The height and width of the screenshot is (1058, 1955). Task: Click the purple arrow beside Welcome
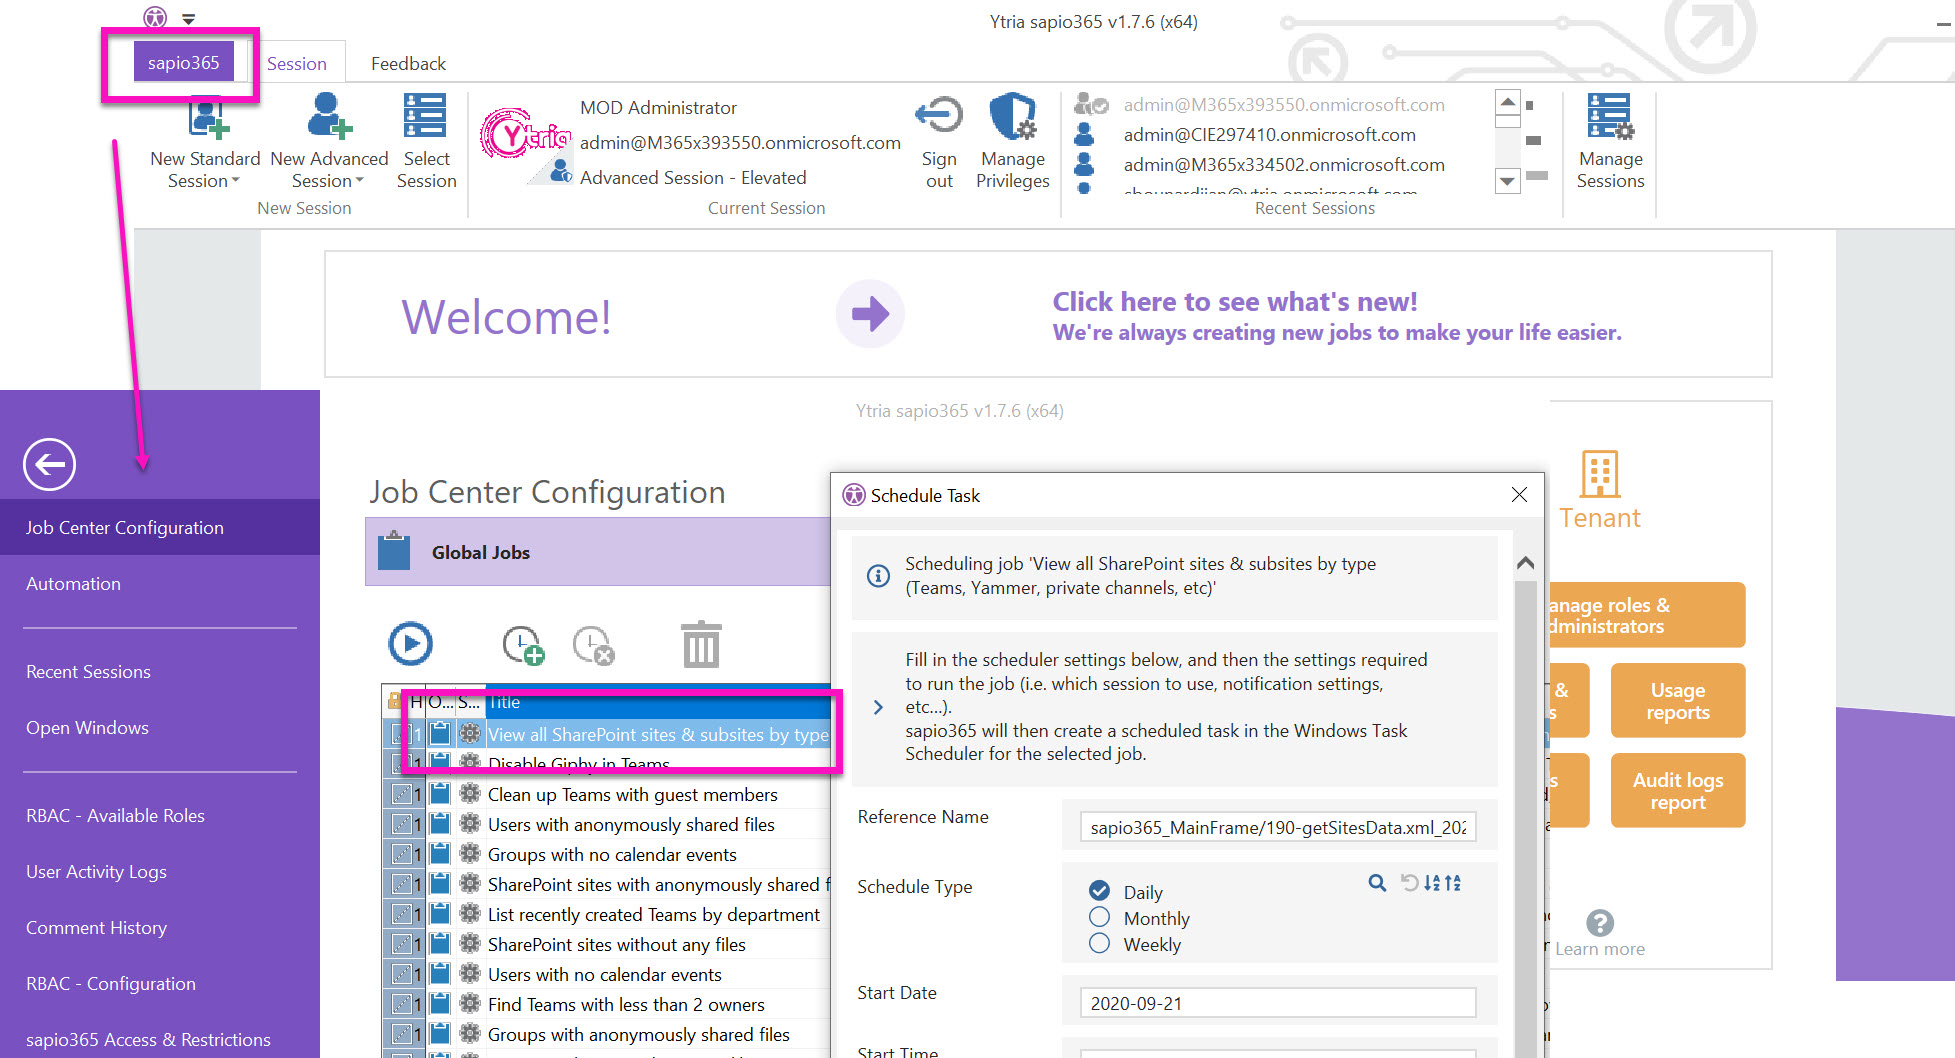(870, 314)
